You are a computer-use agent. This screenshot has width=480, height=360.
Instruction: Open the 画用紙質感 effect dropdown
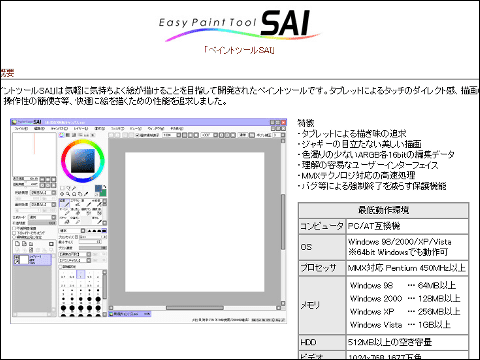[x=43, y=193]
